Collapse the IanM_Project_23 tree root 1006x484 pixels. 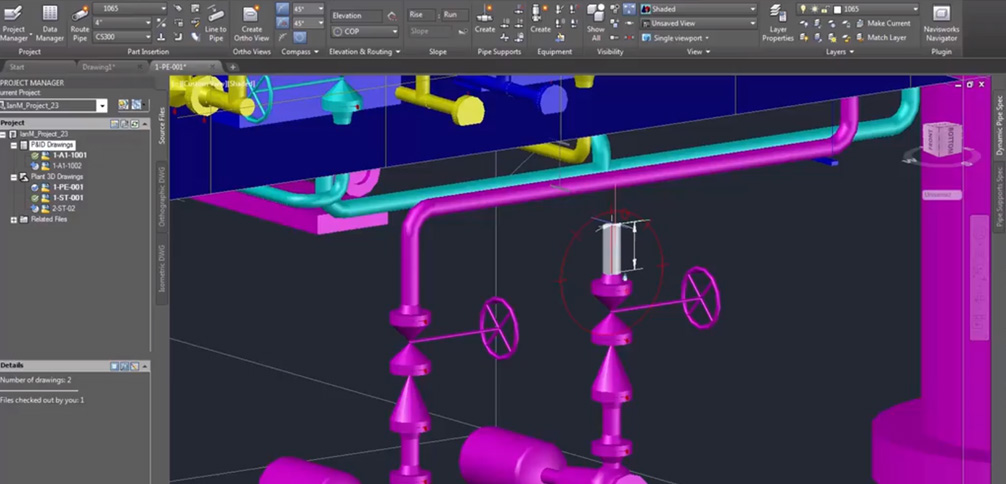tap(3, 134)
